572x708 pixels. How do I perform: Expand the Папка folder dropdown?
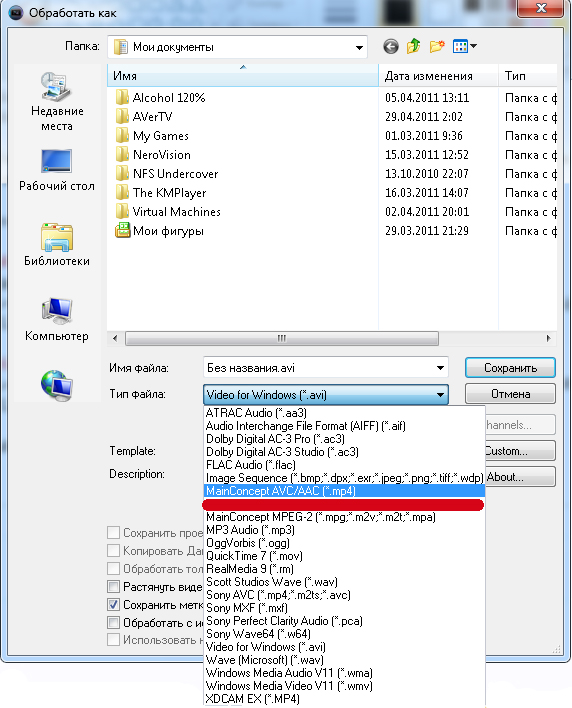tap(359, 47)
